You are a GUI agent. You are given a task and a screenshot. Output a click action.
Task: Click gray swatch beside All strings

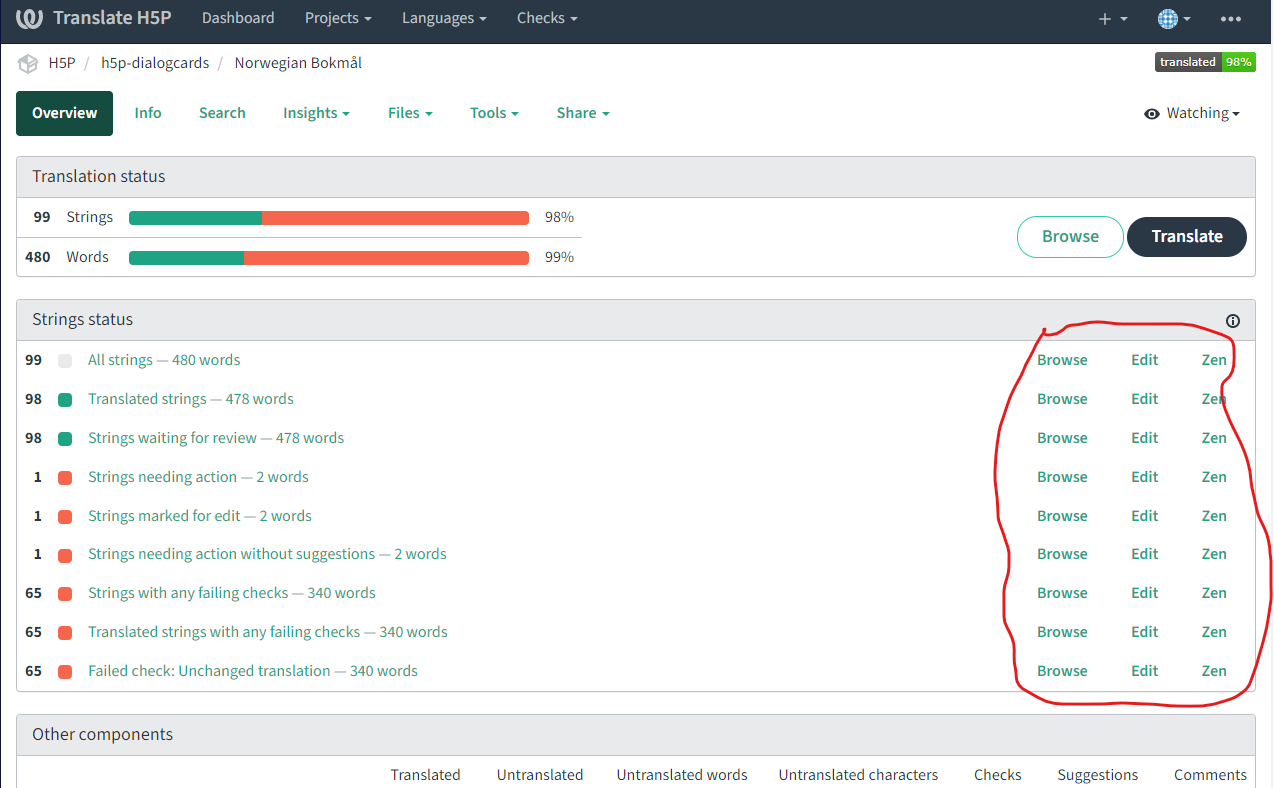click(x=65, y=361)
